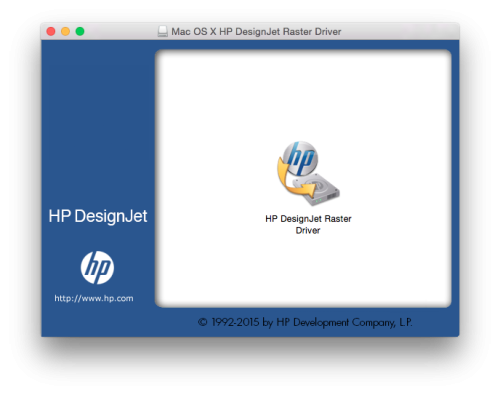Select the 'HP DesignJet Raster' icon label text
Image resolution: width=500 pixels, height=395 pixels.
tap(308, 219)
